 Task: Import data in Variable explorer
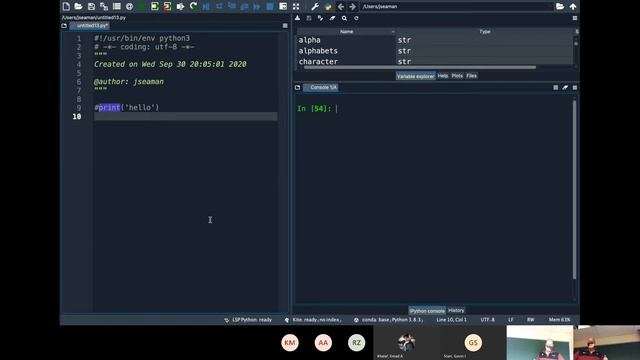click(297, 18)
